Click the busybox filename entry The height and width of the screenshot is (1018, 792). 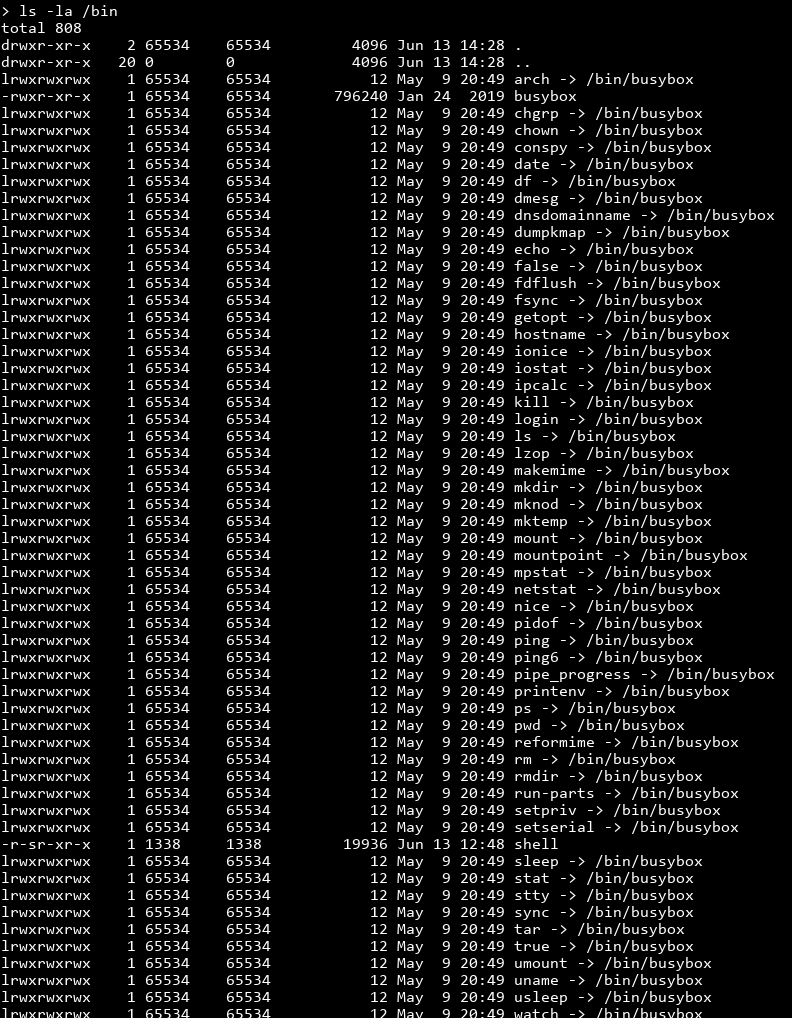pyautogui.click(x=545, y=96)
